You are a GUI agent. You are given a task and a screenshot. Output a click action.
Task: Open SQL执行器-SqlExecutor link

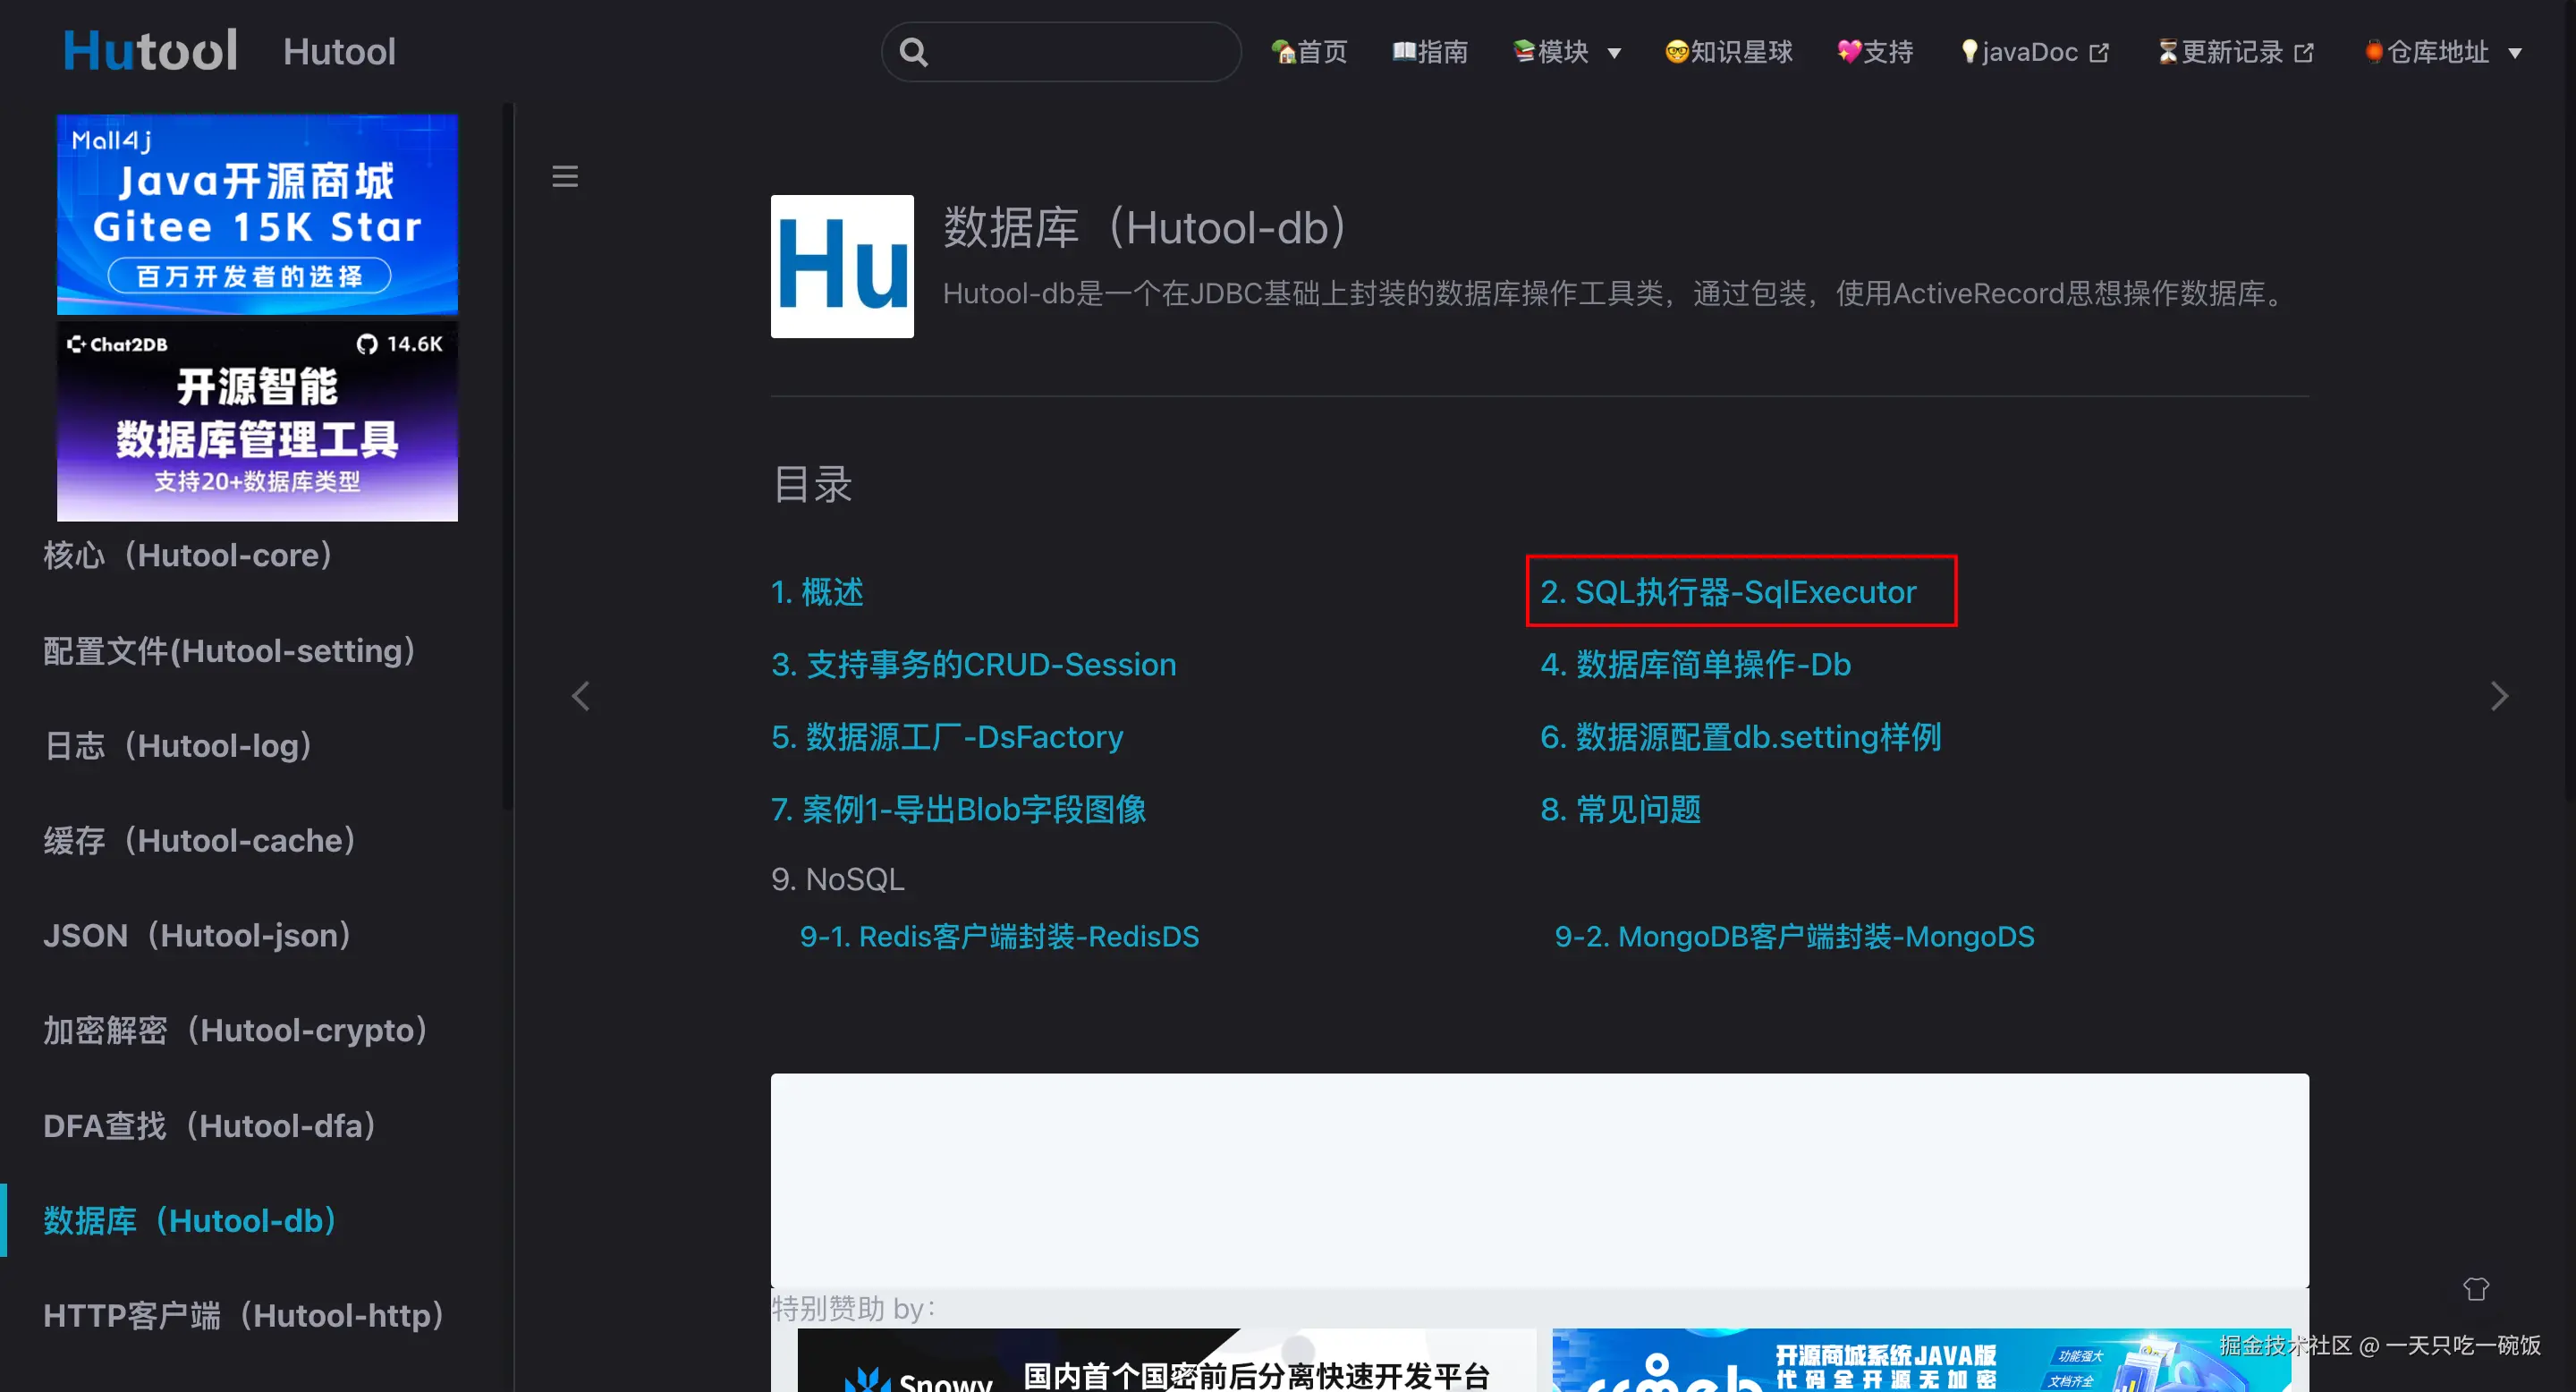coord(1728,592)
